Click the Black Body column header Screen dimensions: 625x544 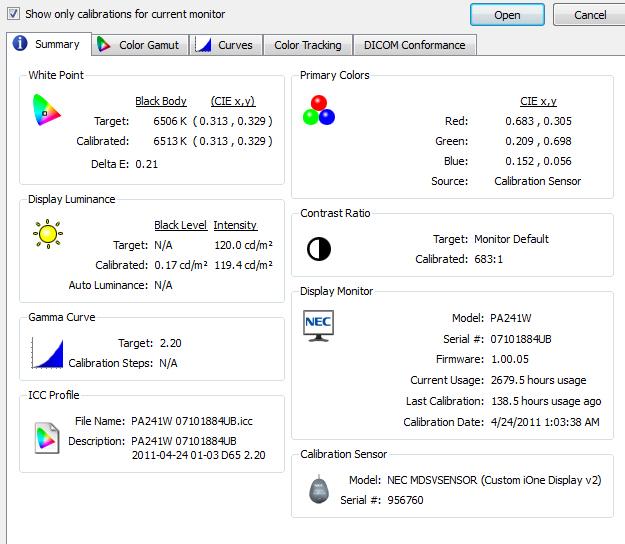(161, 101)
